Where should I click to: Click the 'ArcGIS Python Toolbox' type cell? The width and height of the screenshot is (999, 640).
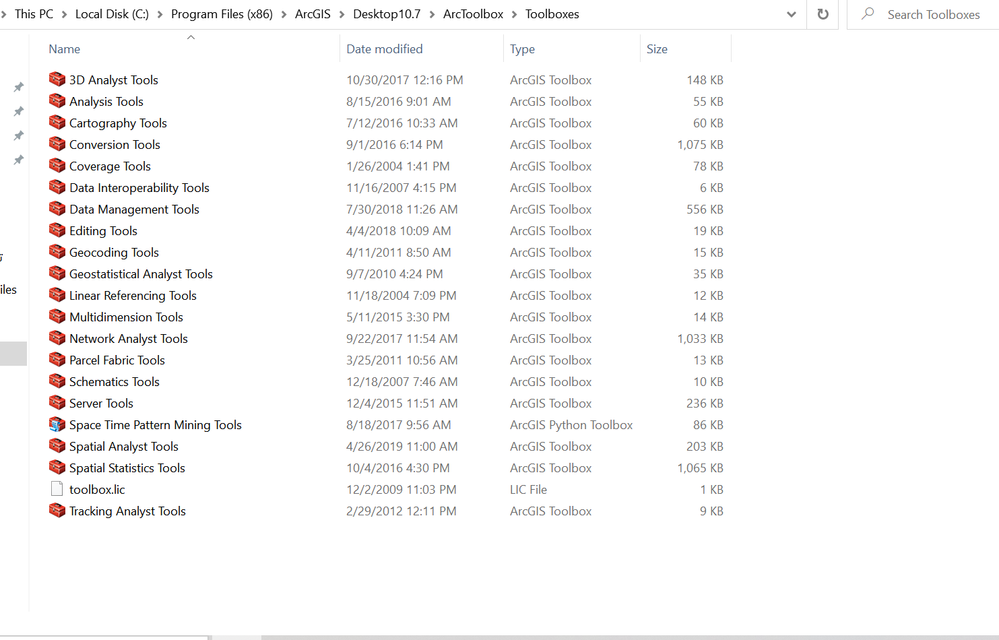571,425
